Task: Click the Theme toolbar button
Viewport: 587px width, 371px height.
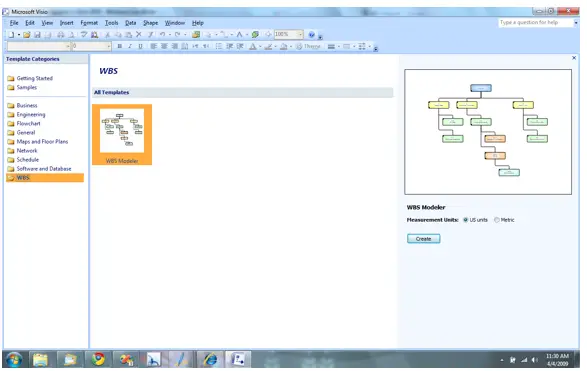Action: click(x=308, y=46)
